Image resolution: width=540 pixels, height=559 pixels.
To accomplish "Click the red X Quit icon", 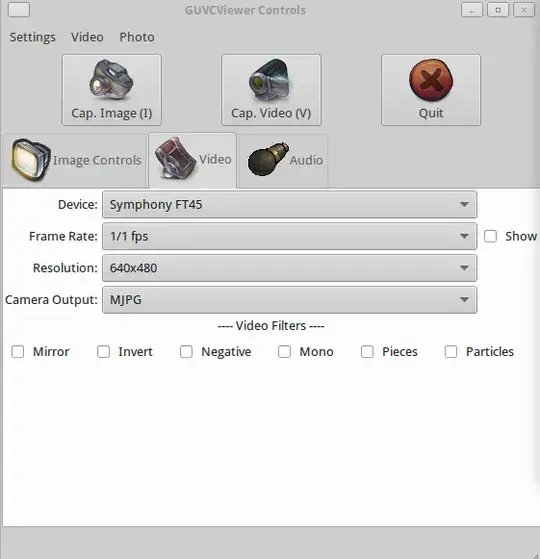I will click(431, 80).
